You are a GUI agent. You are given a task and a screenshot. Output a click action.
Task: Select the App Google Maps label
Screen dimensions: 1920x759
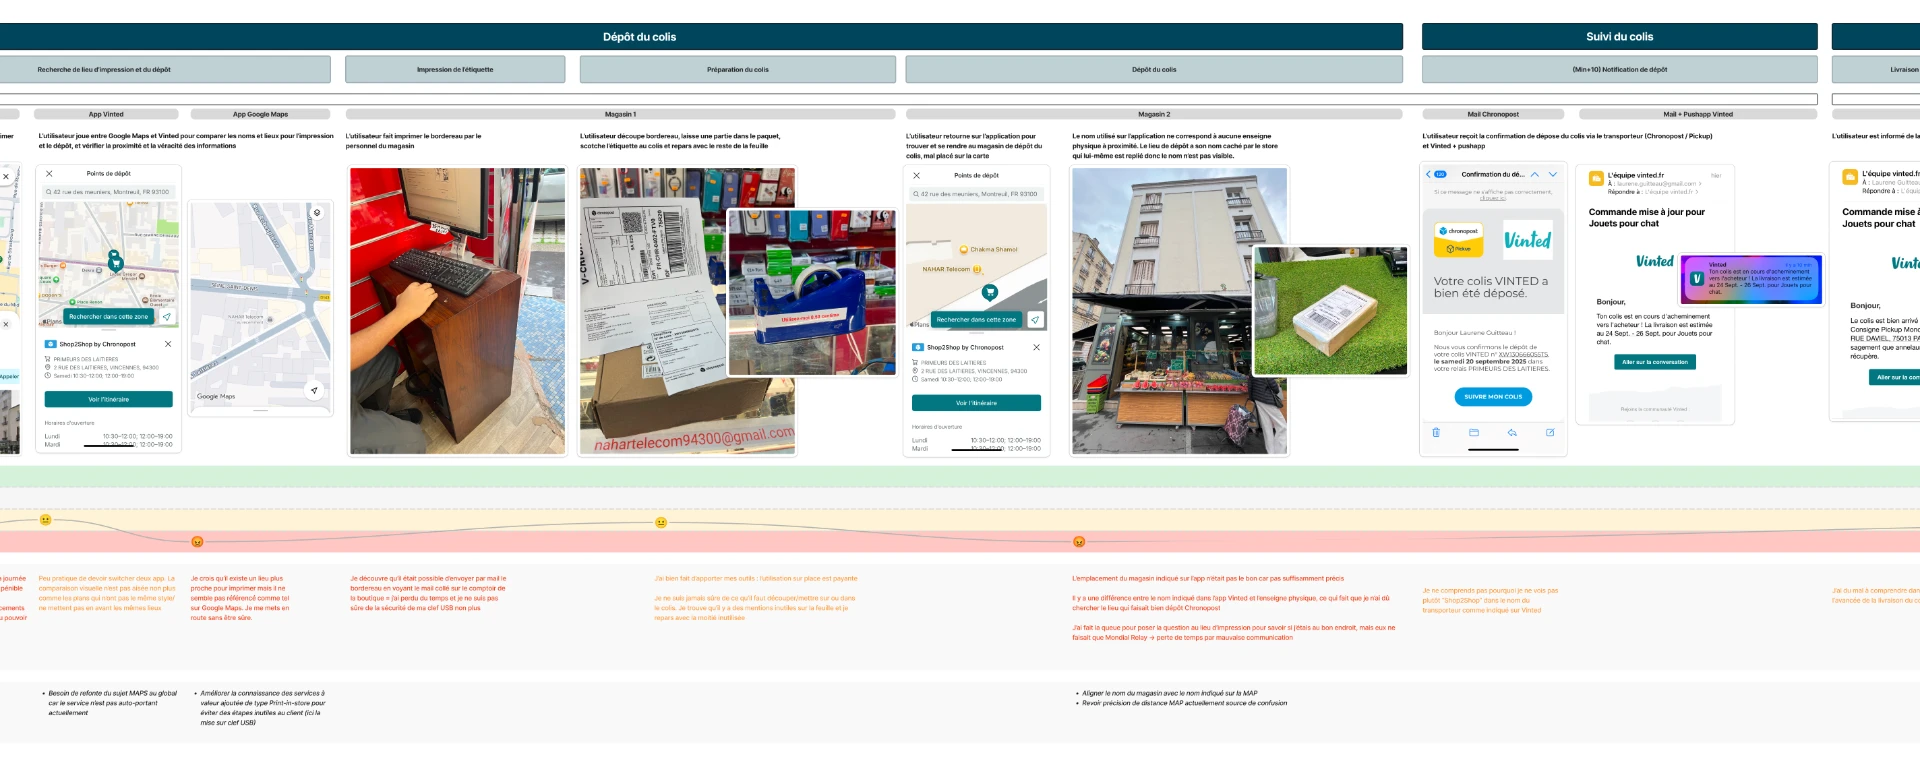[260, 115]
